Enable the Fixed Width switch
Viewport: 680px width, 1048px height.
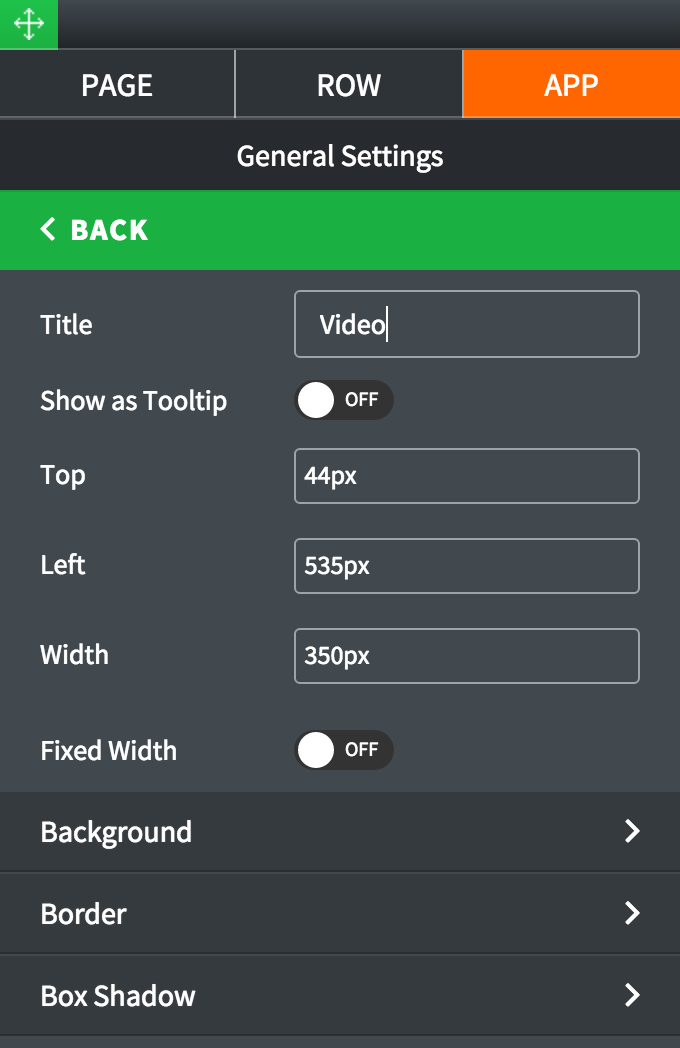click(x=343, y=750)
